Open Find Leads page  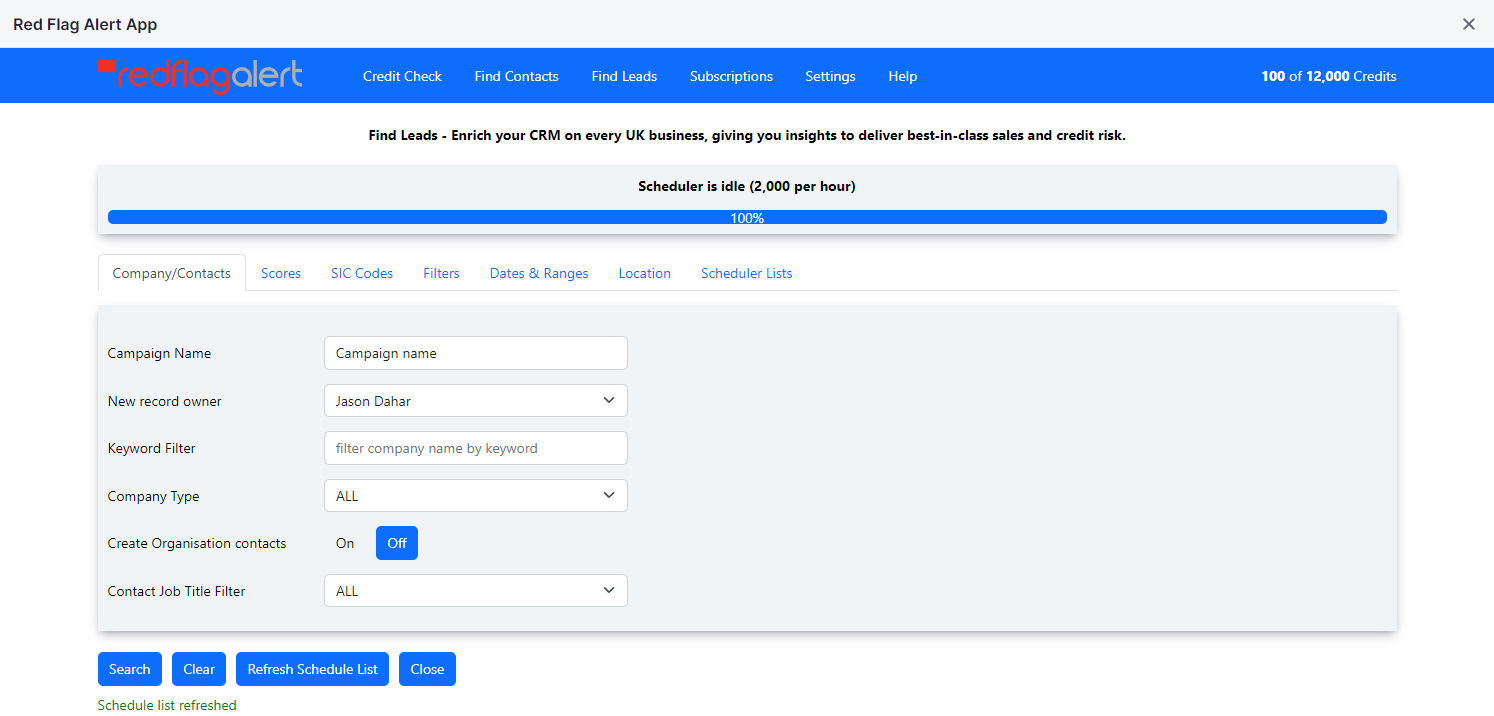(x=624, y=76)
